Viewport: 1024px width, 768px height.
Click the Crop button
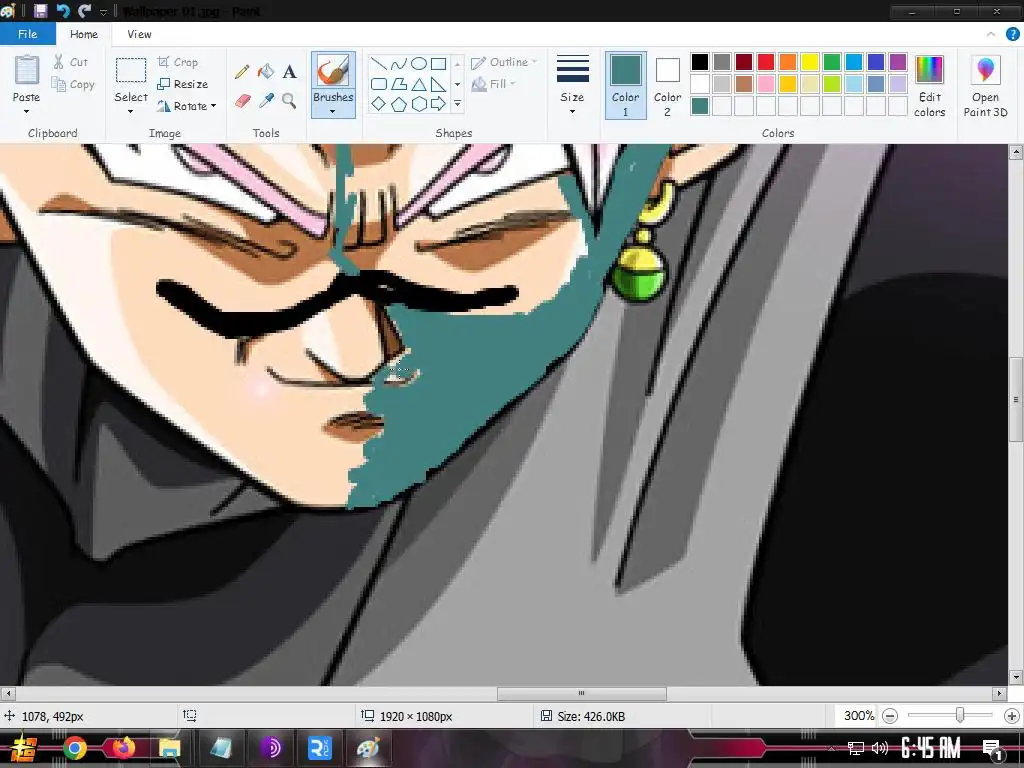[x=178, y=62]
